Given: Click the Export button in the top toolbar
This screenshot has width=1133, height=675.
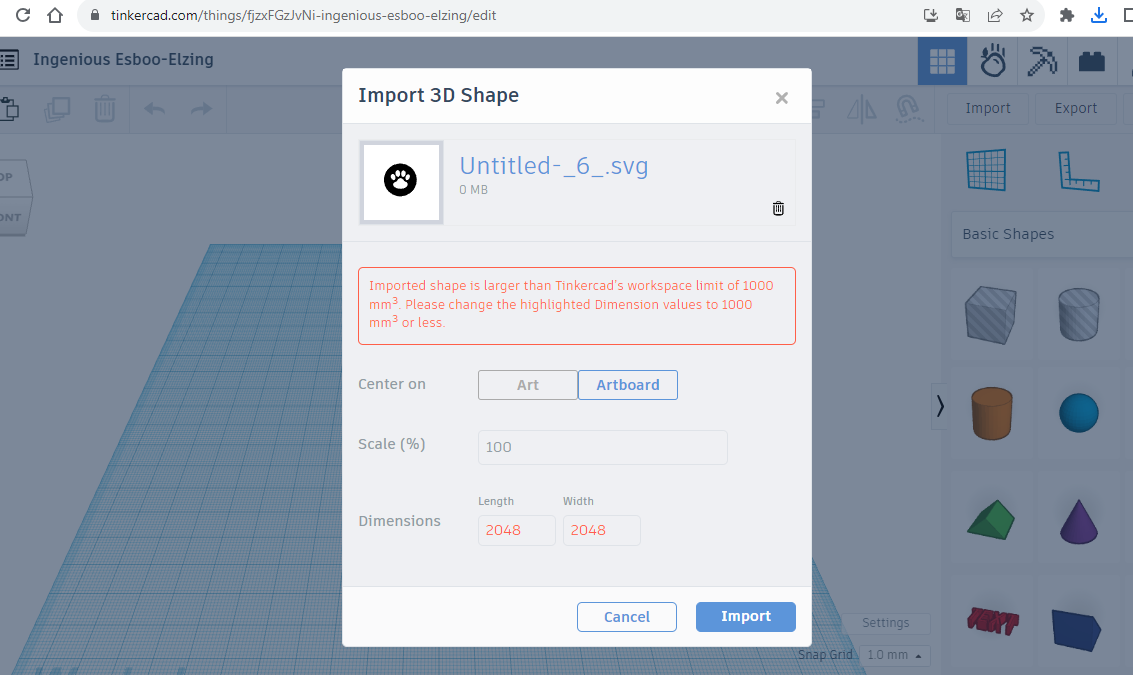Looking at the screenshot, I should [1075, 108].
